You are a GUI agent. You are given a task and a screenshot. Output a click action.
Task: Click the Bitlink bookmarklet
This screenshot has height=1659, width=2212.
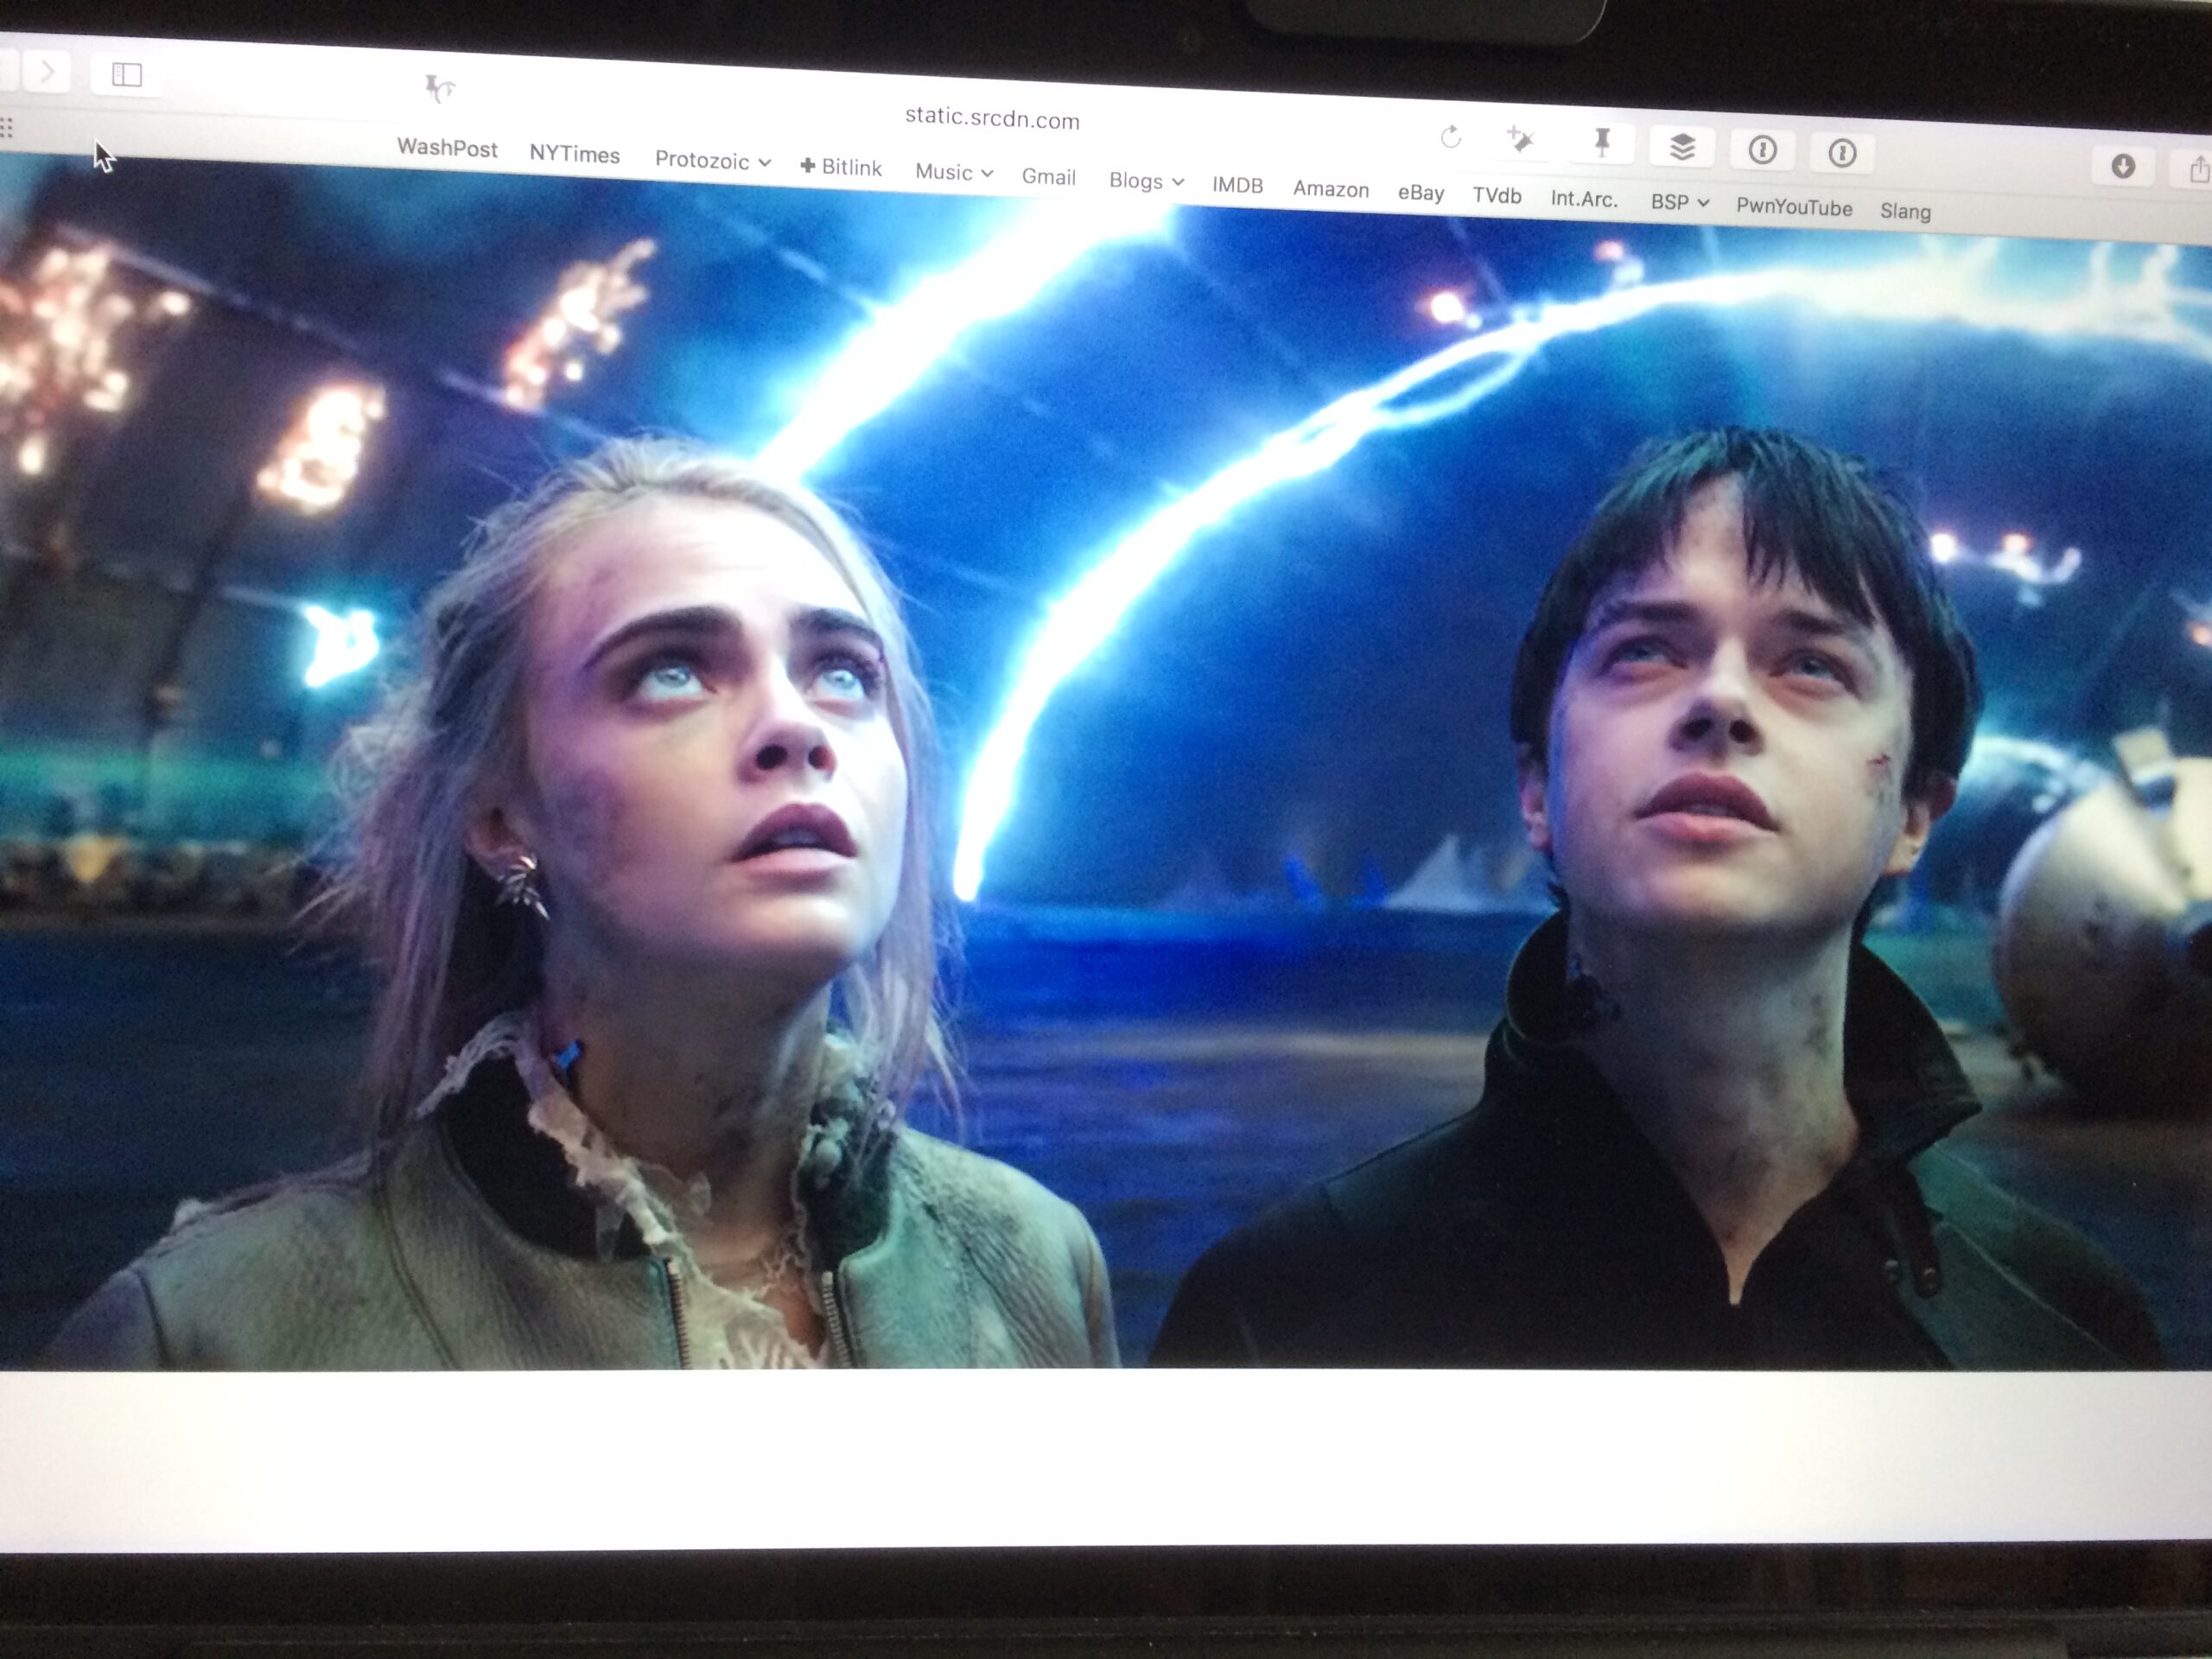pyautogui.click(x=841, y=167)
